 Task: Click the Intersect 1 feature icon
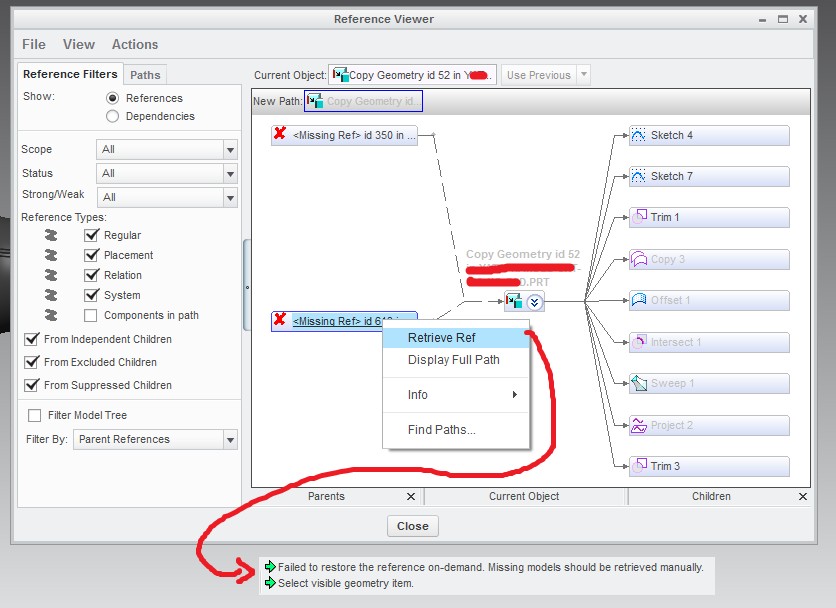639,342
